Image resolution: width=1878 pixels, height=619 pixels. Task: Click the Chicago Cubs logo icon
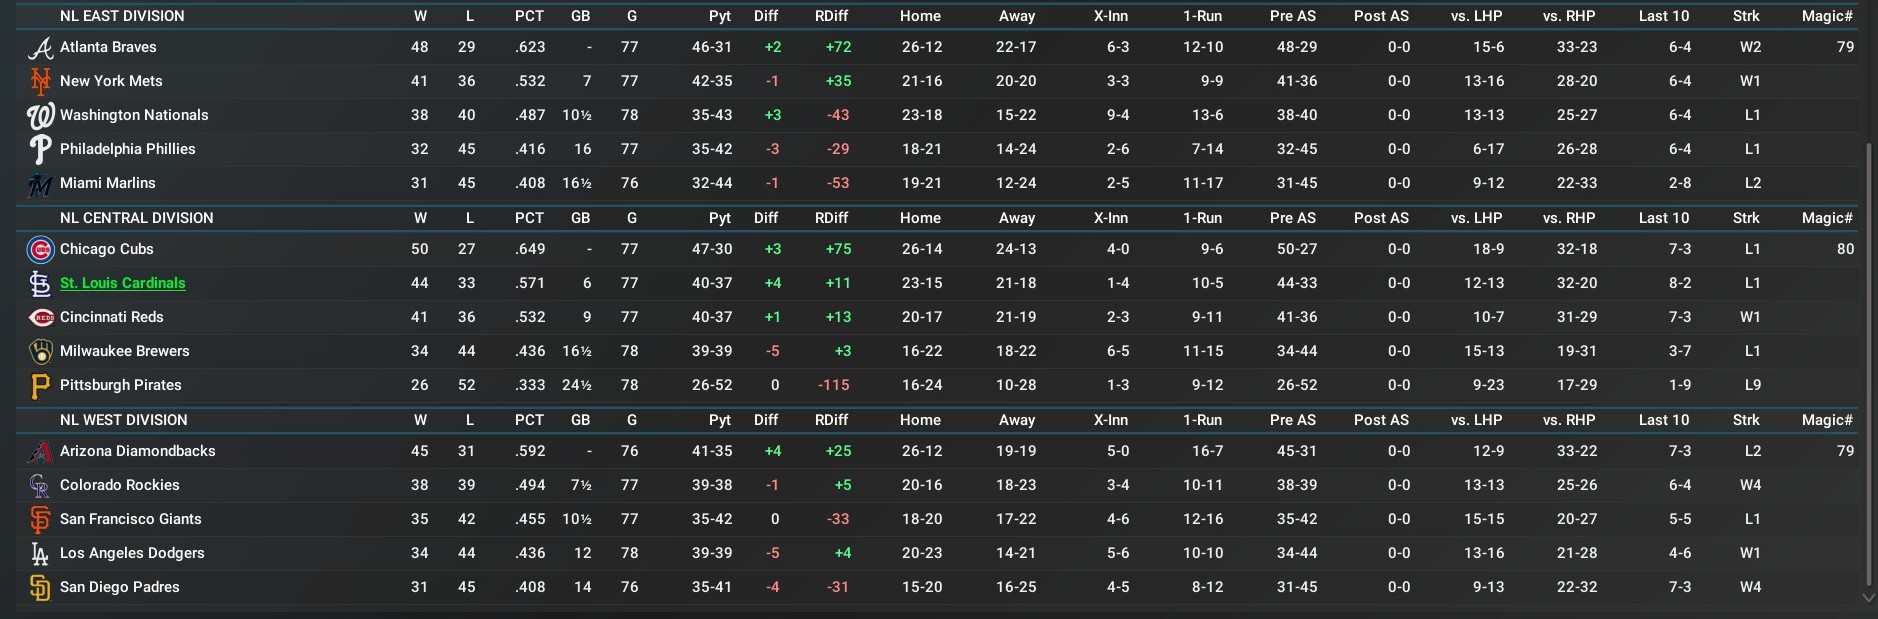click(40, 250)
